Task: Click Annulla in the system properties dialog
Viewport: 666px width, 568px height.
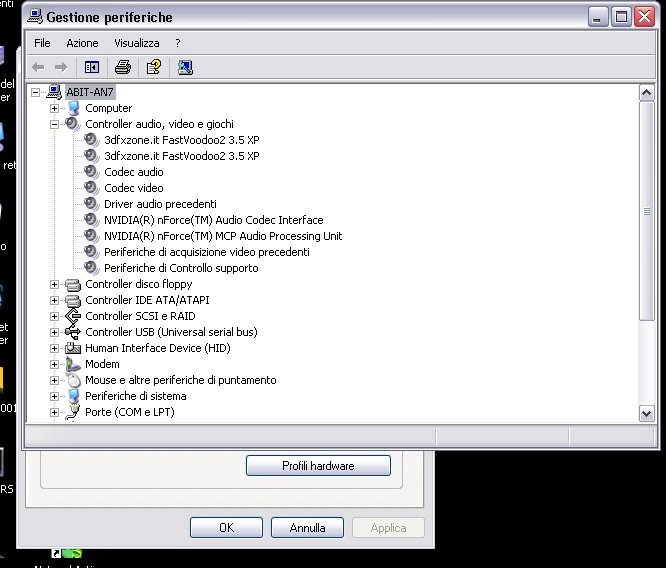Action: 307,528
